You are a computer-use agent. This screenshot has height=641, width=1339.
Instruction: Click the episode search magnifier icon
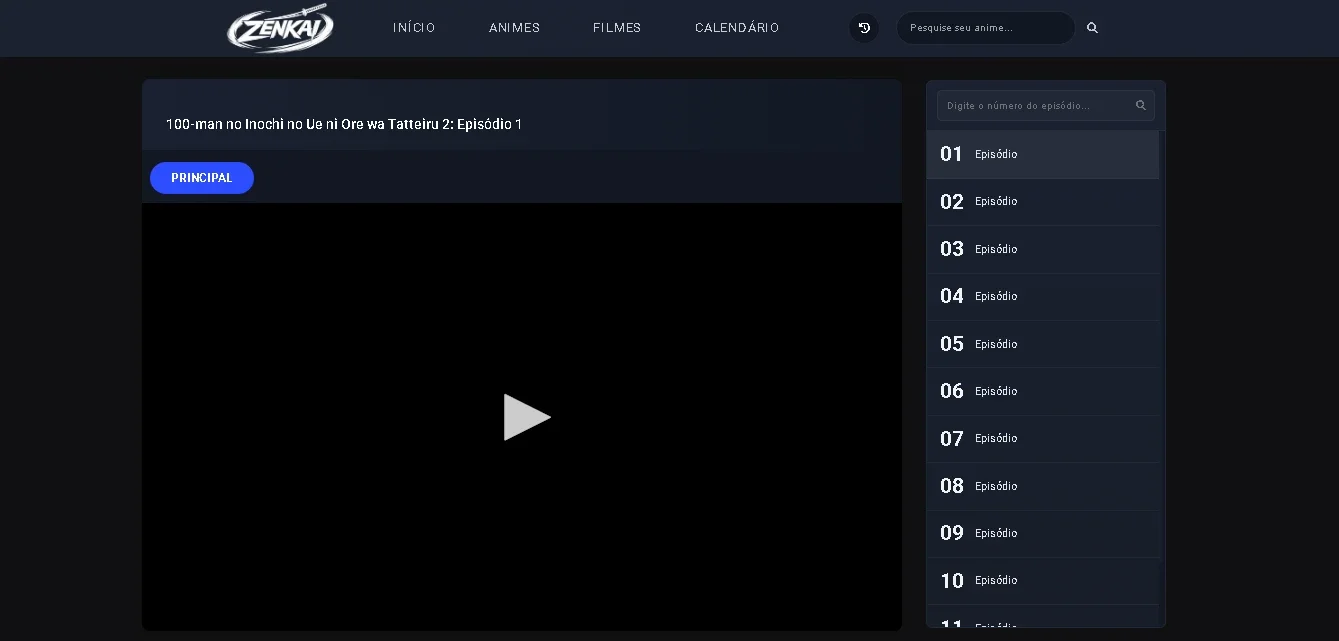pyautogui.click(x=1140, y=105)
